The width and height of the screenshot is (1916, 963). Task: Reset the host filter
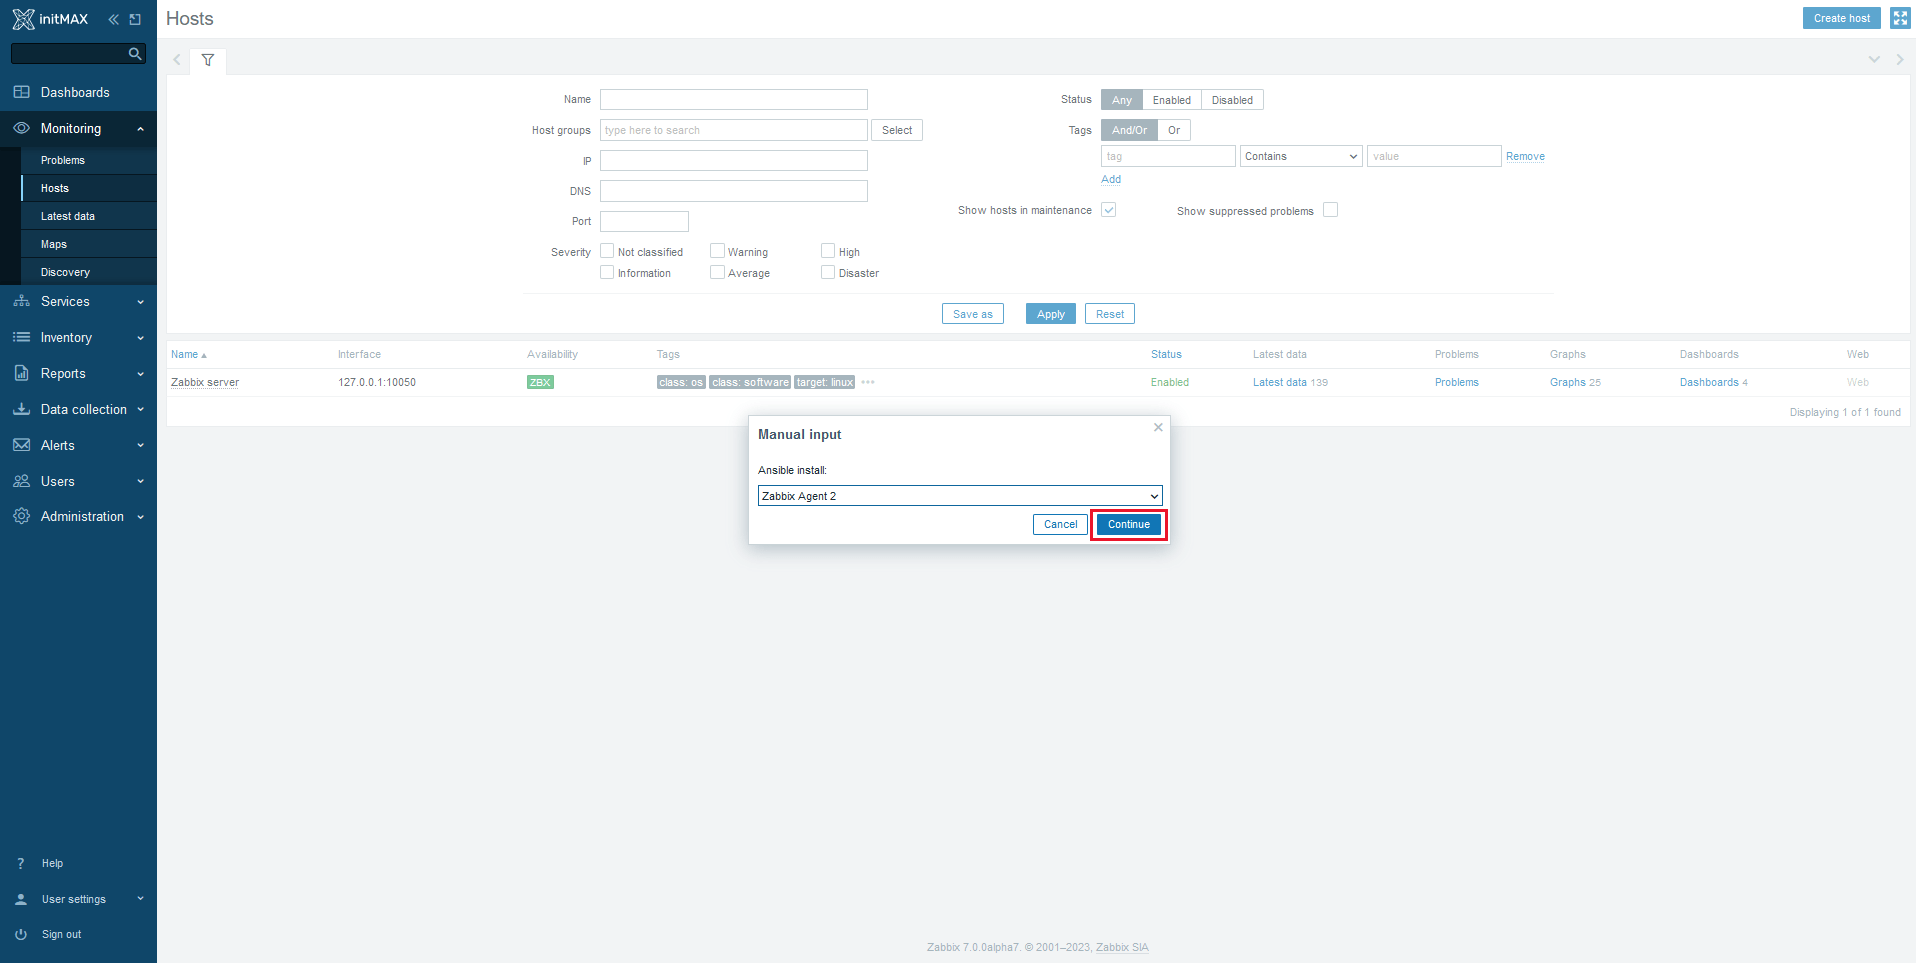click(1109, 314)
